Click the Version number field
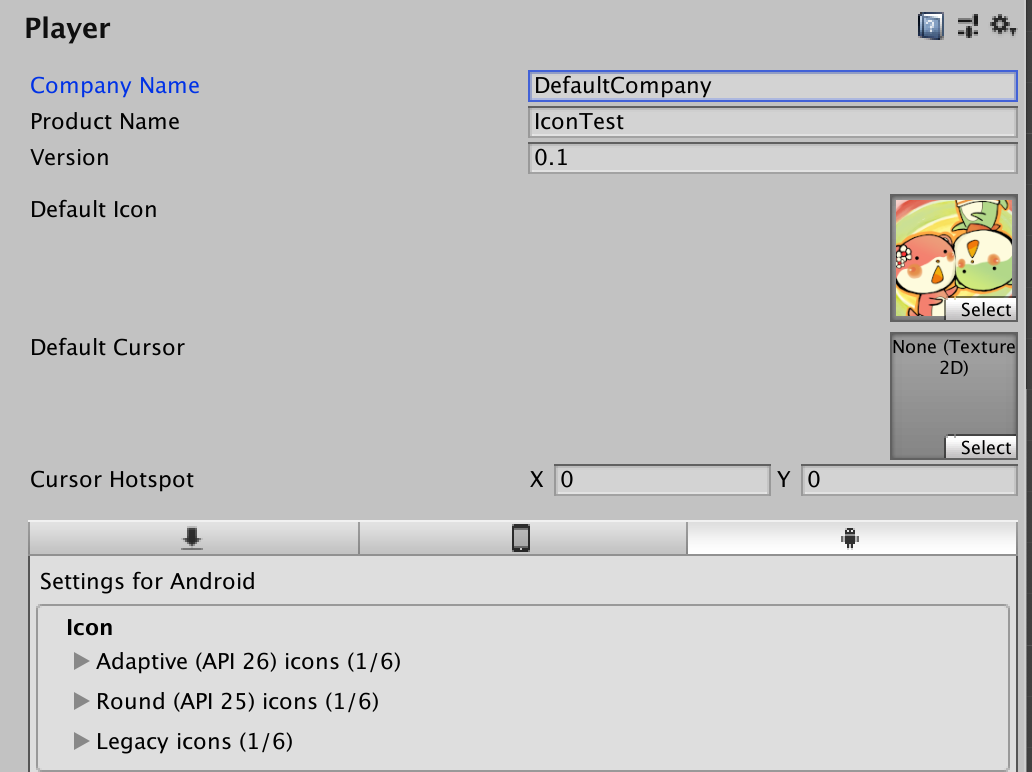The width and height of the screenshot is (1032, 772). 770,157
